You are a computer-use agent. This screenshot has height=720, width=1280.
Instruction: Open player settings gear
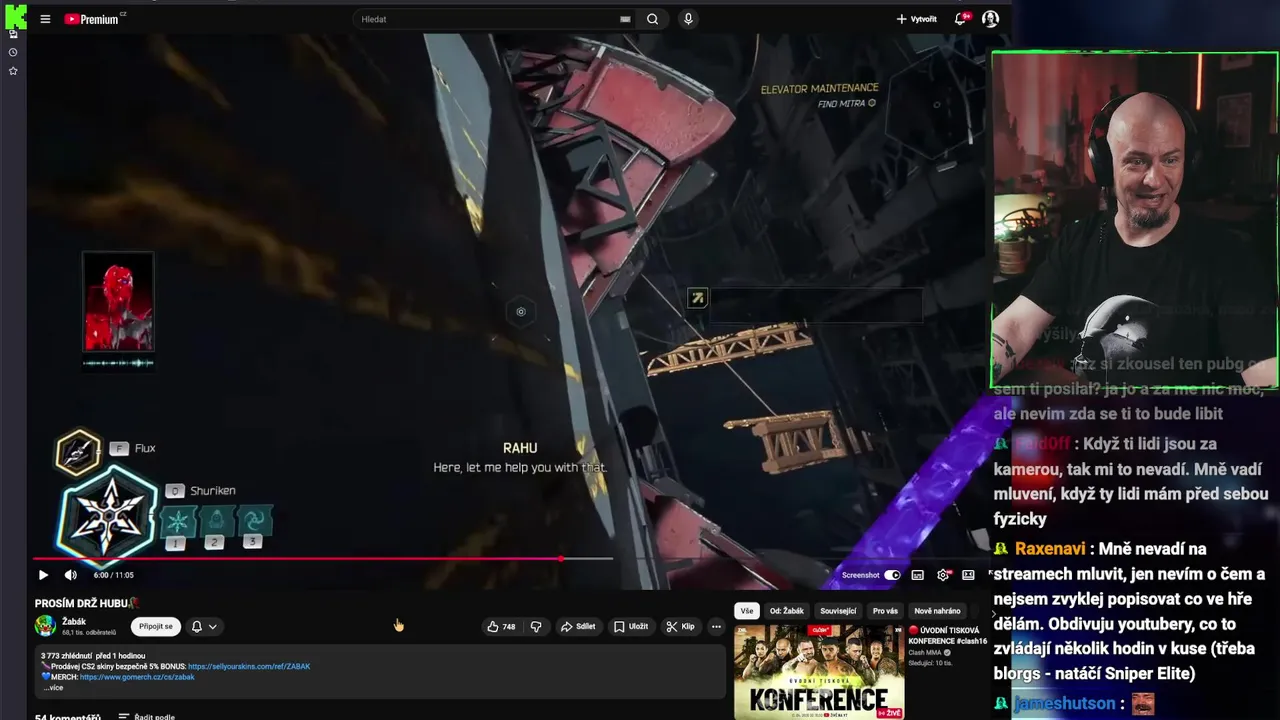coord(943,575)
